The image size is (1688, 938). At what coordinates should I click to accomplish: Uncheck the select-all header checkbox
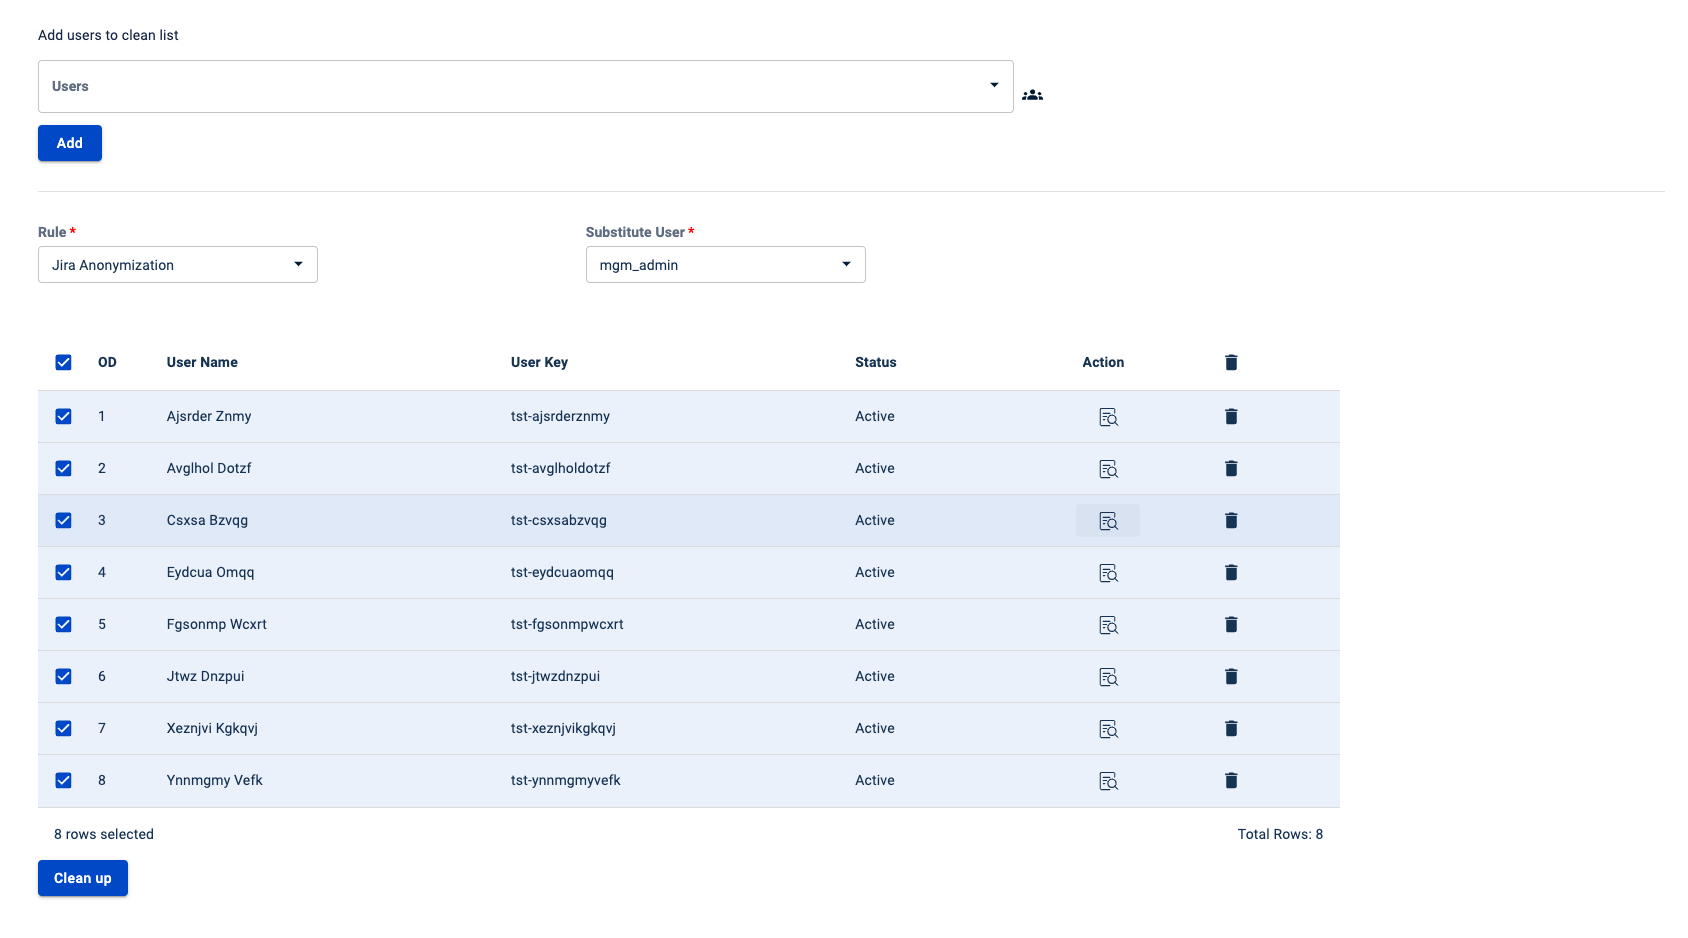pyautogui.click(x=63, y=362)
